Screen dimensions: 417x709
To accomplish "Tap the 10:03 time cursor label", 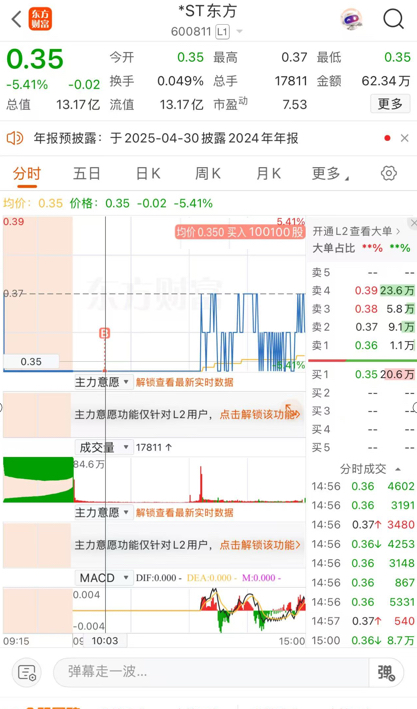I will click(104, 641).
